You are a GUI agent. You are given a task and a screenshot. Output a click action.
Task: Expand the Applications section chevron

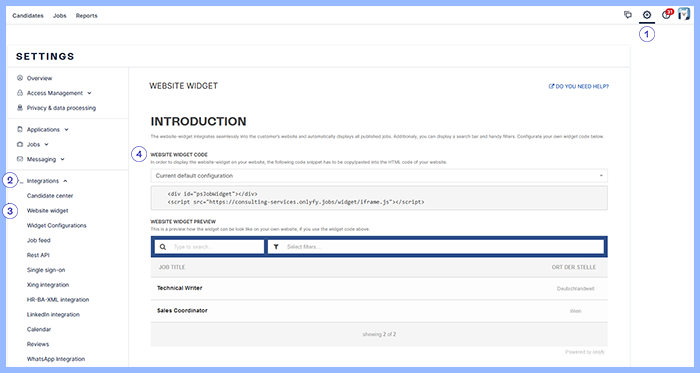tap(67, 130)
